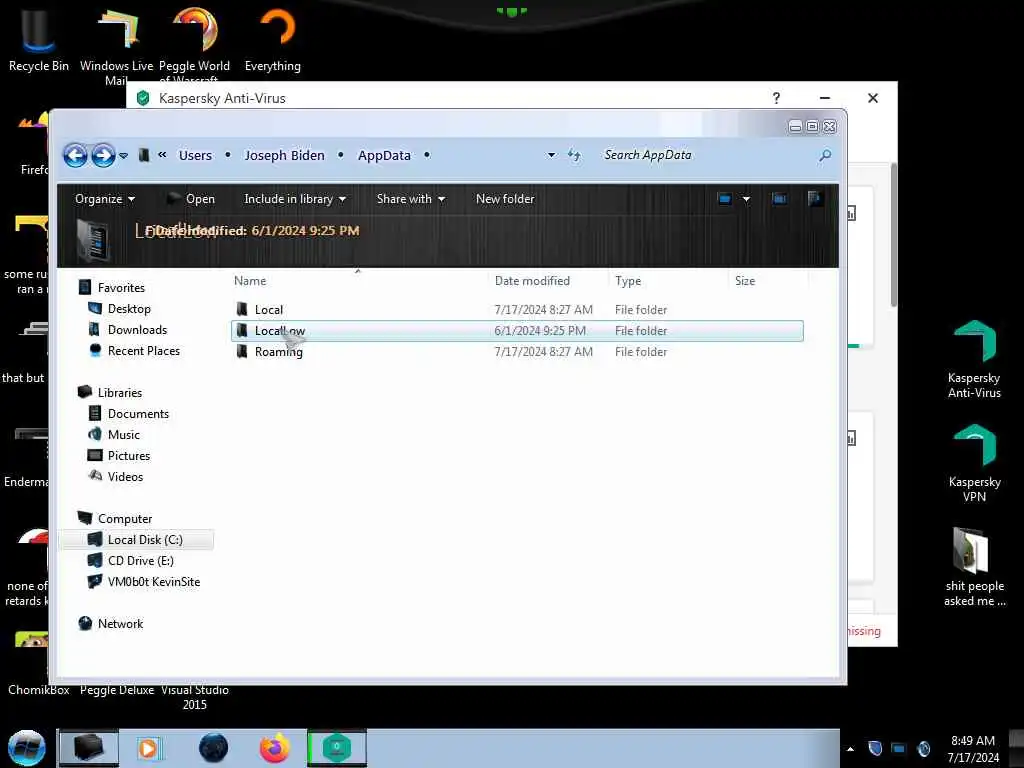The image size is (1024, 768).
Task: Click the Kaspersky taskbar button
Action: coord(337,748)
